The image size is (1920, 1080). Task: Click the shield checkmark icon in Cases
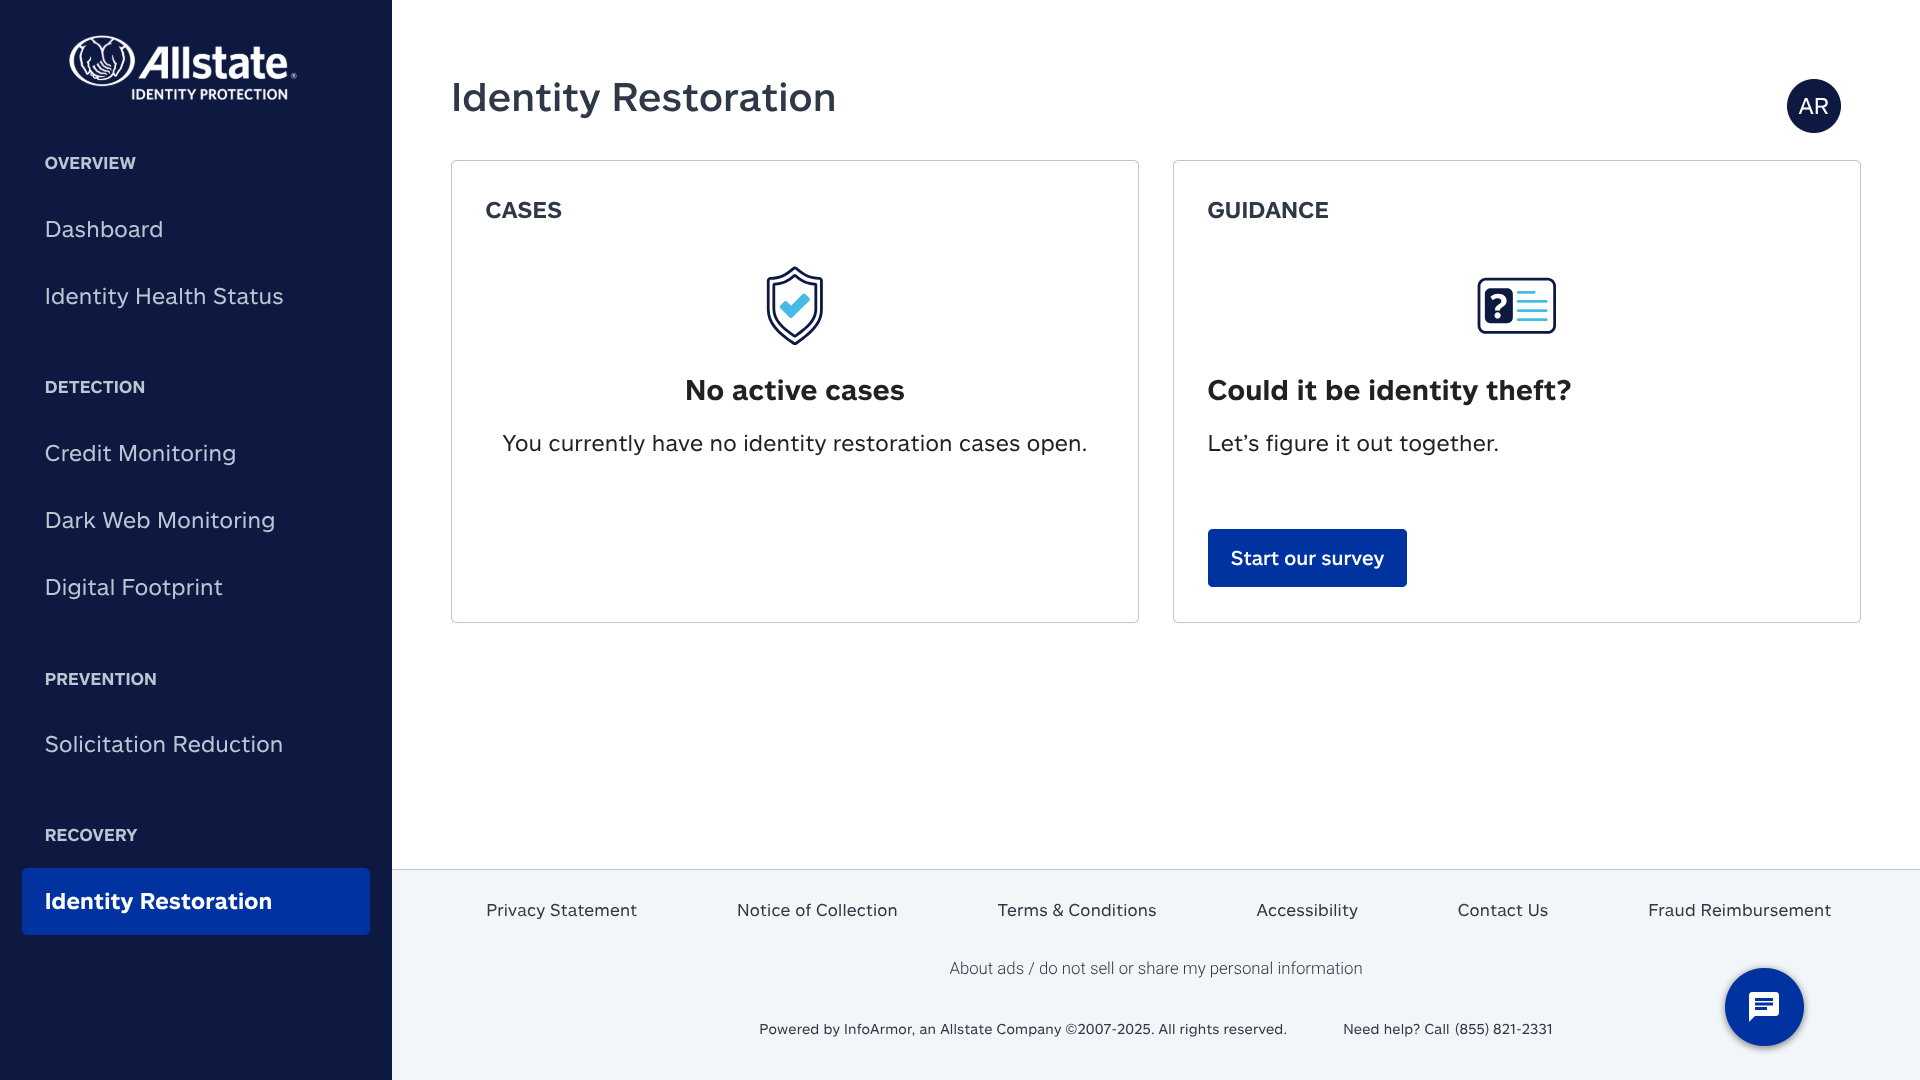tap(795, 306)
